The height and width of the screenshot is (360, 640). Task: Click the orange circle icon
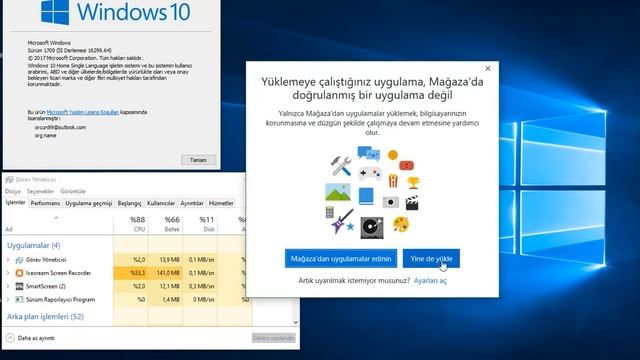tap(393, 155)
